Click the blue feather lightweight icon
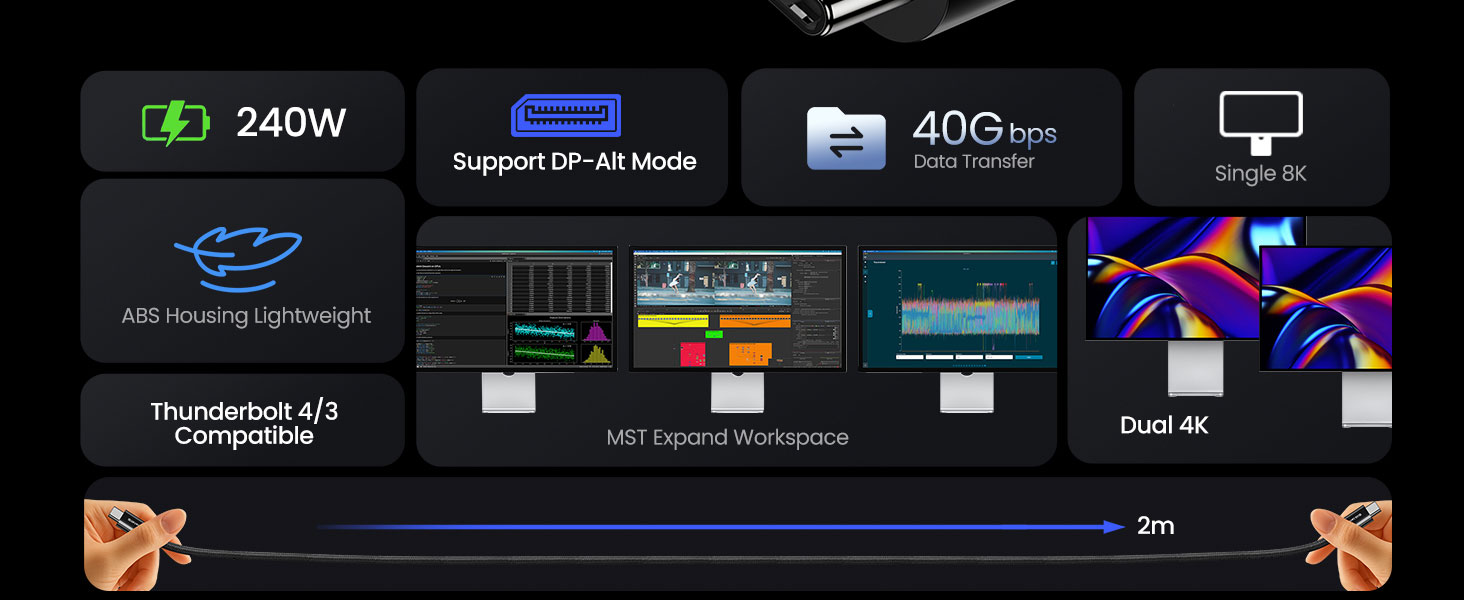 (239, 256)
